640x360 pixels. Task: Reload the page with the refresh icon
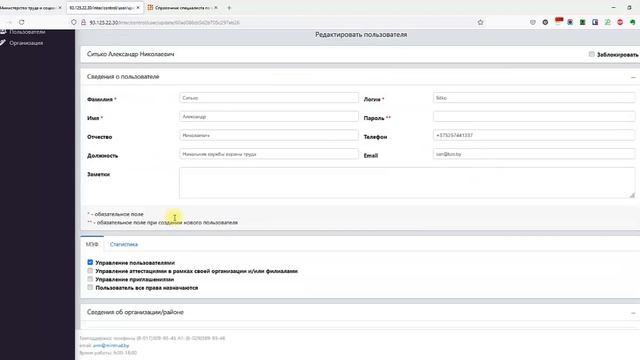pos(22,22)
